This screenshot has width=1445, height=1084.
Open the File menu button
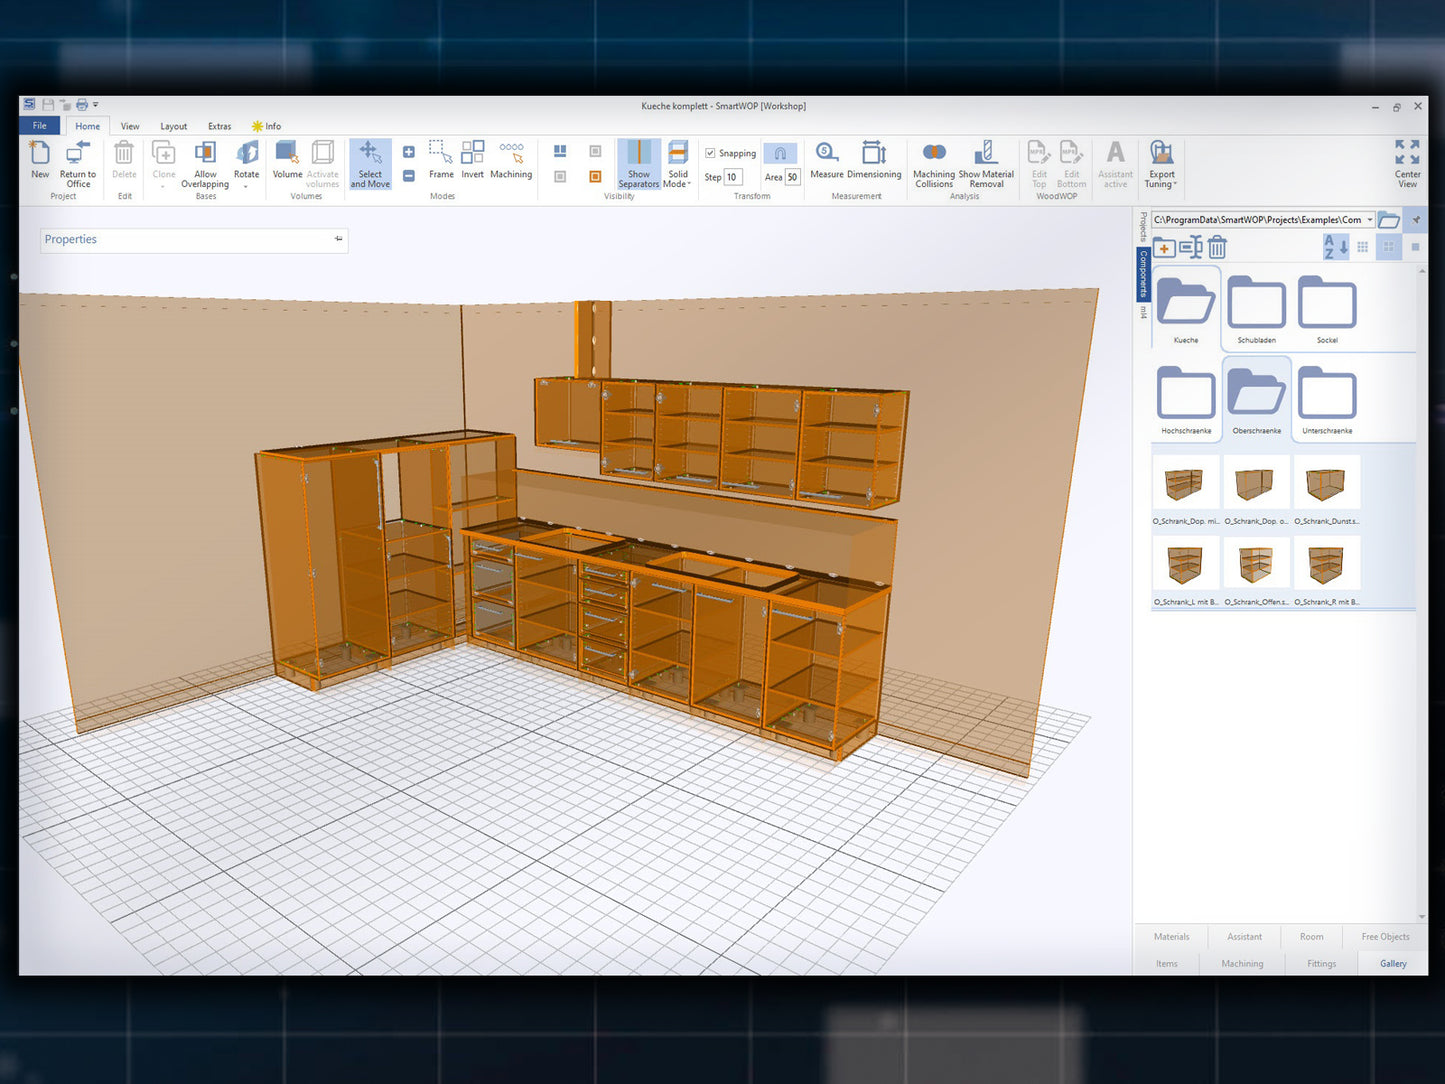coord(40,126)
